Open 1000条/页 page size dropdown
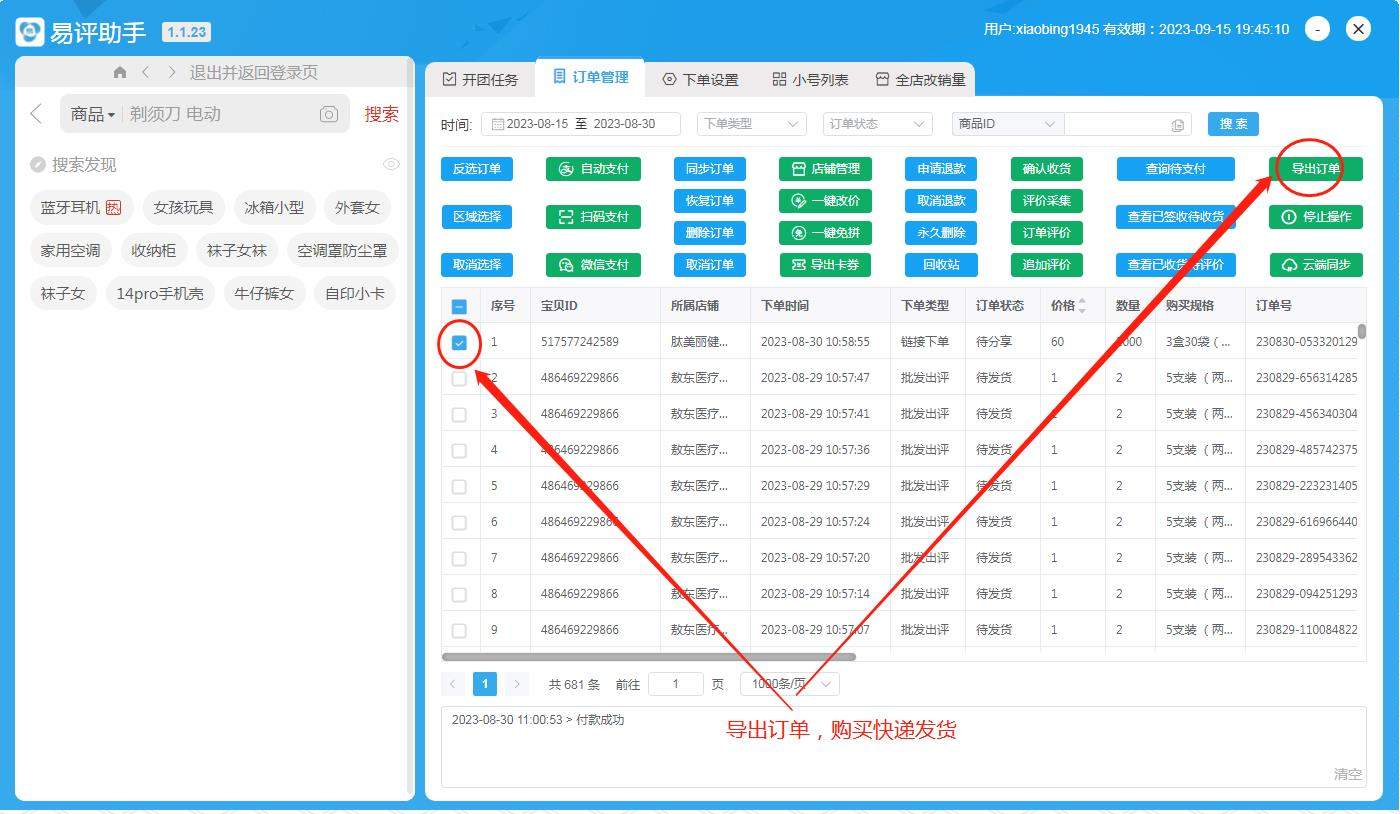The image size is (1400, 814). [790, 684]
